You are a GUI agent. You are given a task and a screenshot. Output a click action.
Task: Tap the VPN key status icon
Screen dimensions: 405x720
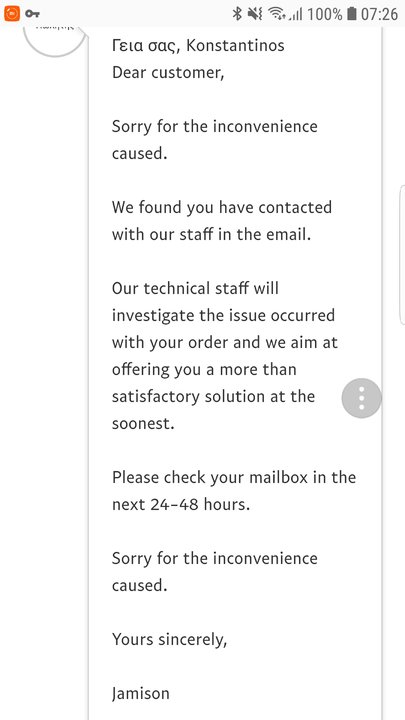32,13
